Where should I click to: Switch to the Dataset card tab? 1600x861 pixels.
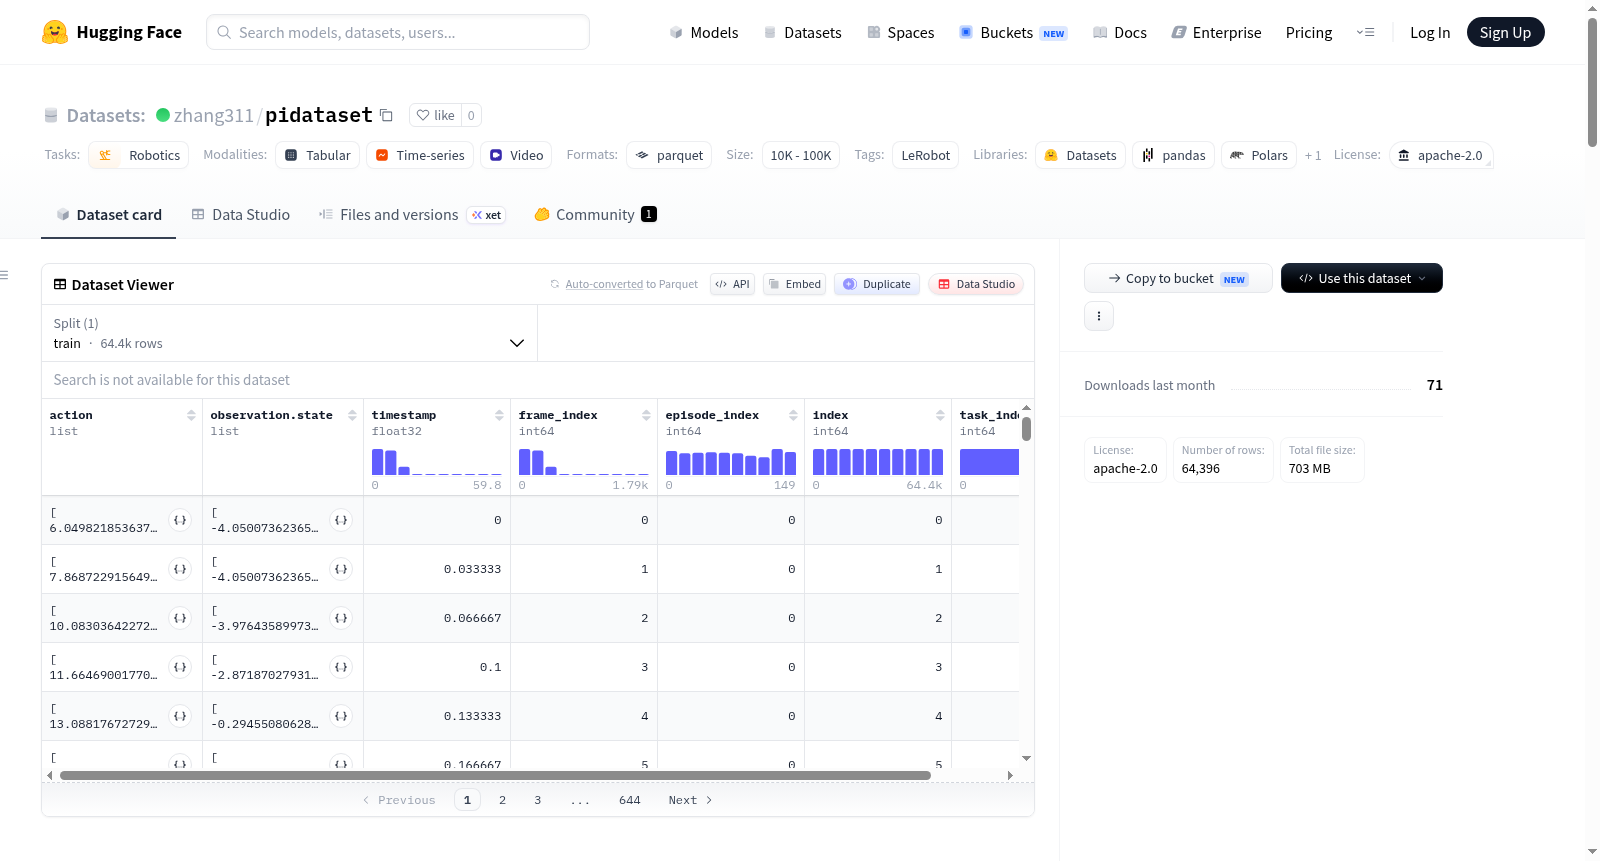(x=108, y=215)
